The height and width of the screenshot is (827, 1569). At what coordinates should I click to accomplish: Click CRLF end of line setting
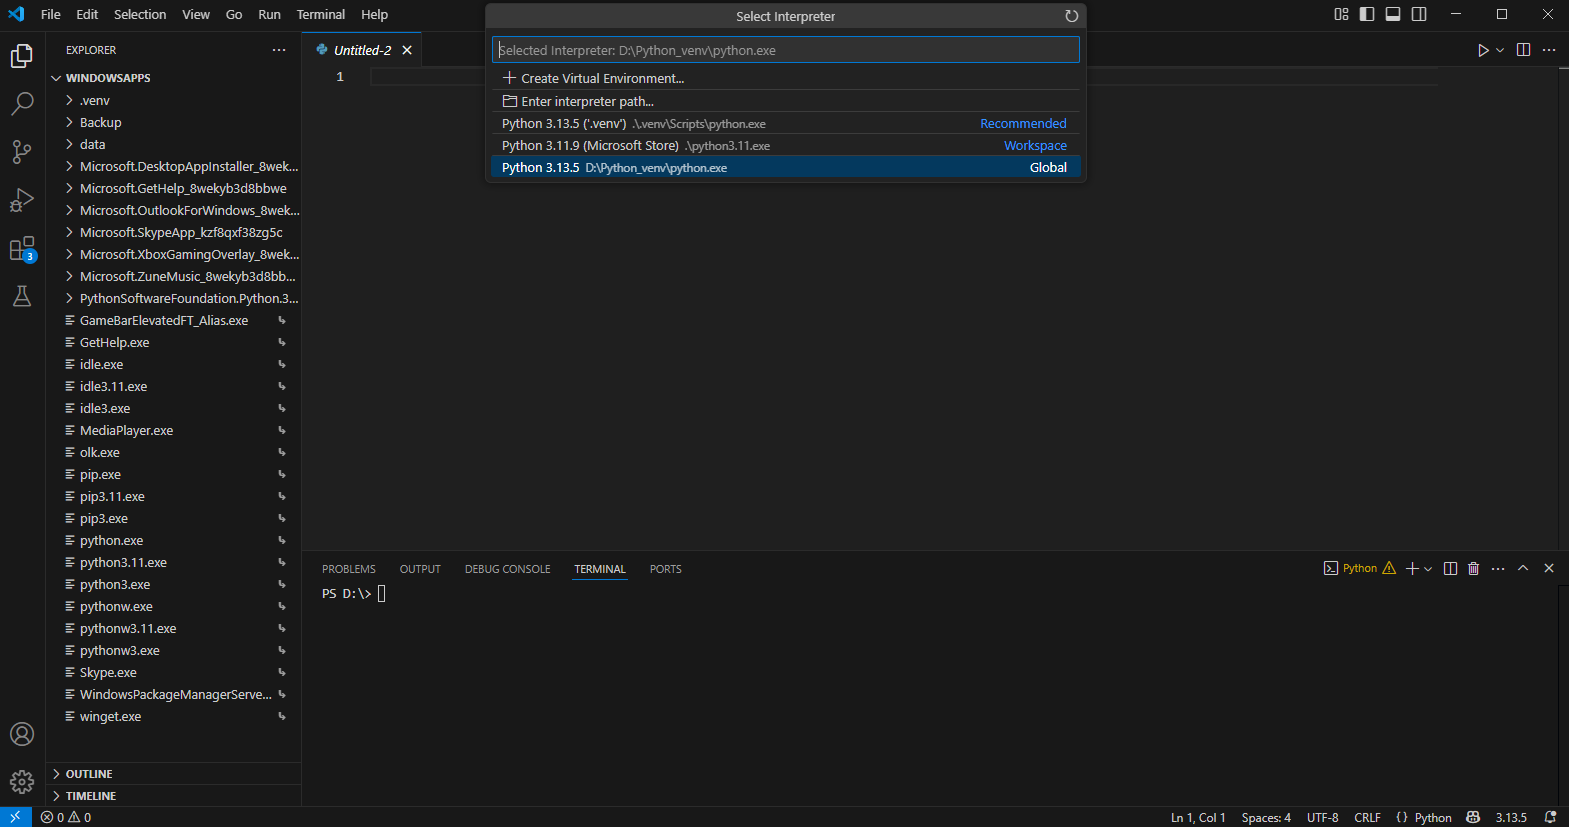(x=1367, y=817)
